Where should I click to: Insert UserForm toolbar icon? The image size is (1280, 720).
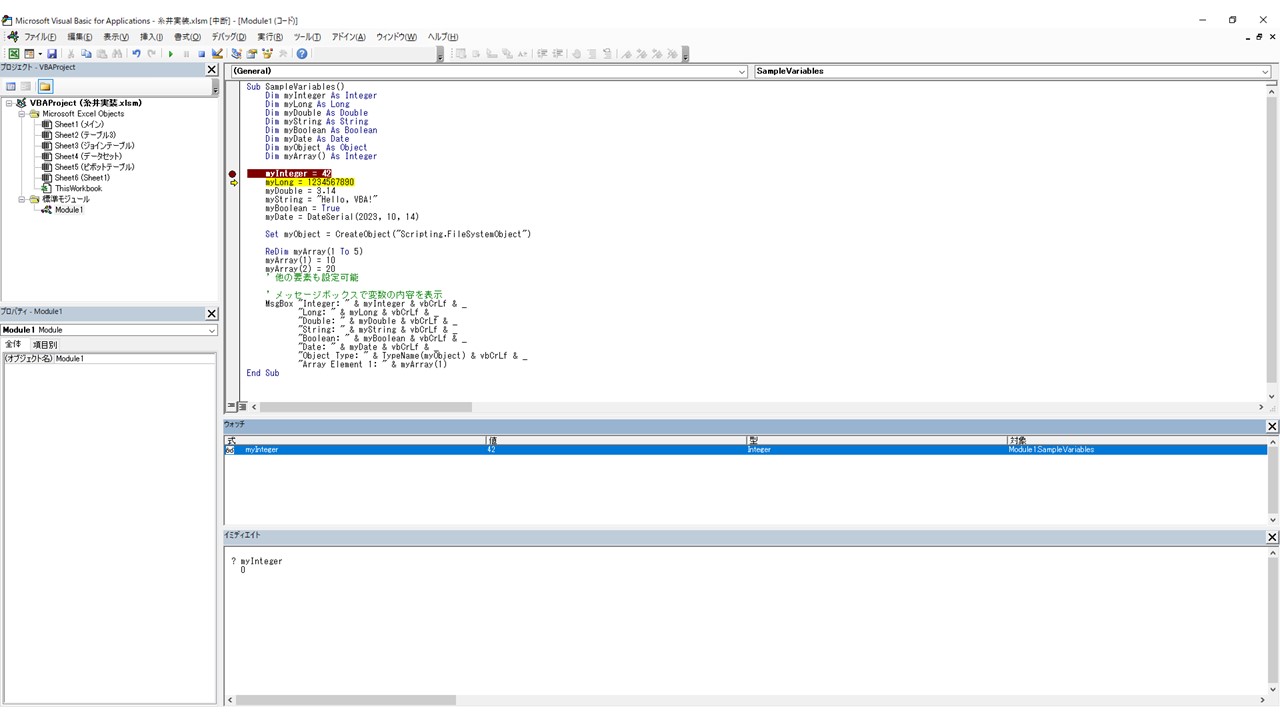[x=29, y=54]
